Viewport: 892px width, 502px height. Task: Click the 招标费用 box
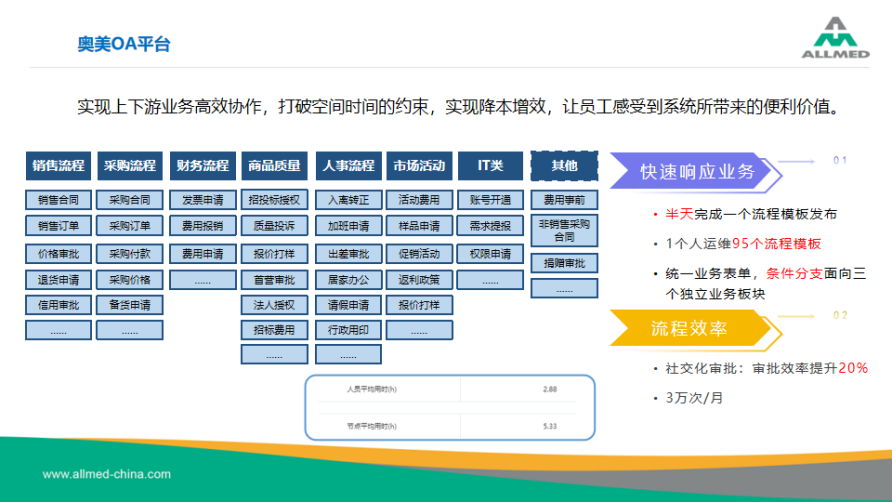click(274, 330)
